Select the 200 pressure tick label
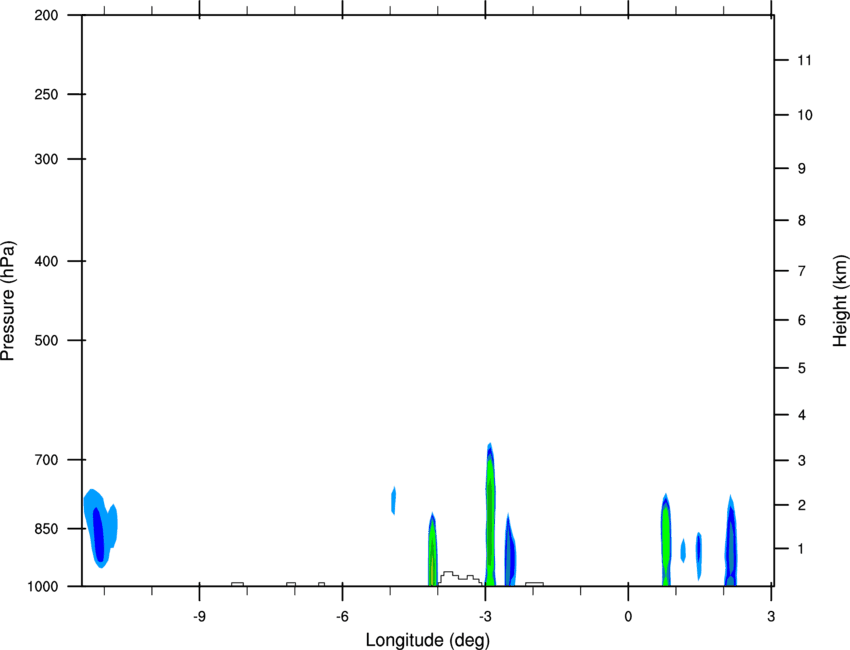Viewport: 850px width, 650px height. [x=46, y=15]
